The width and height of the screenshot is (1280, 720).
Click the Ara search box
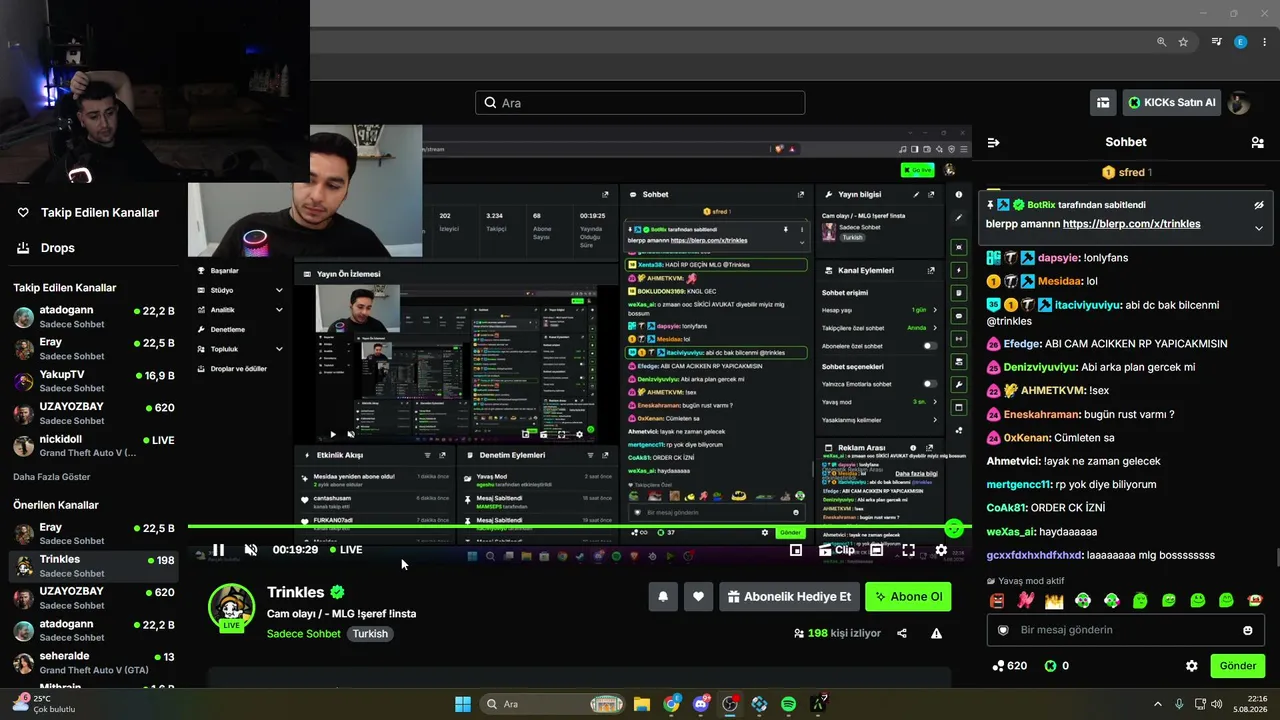point(640,103)
